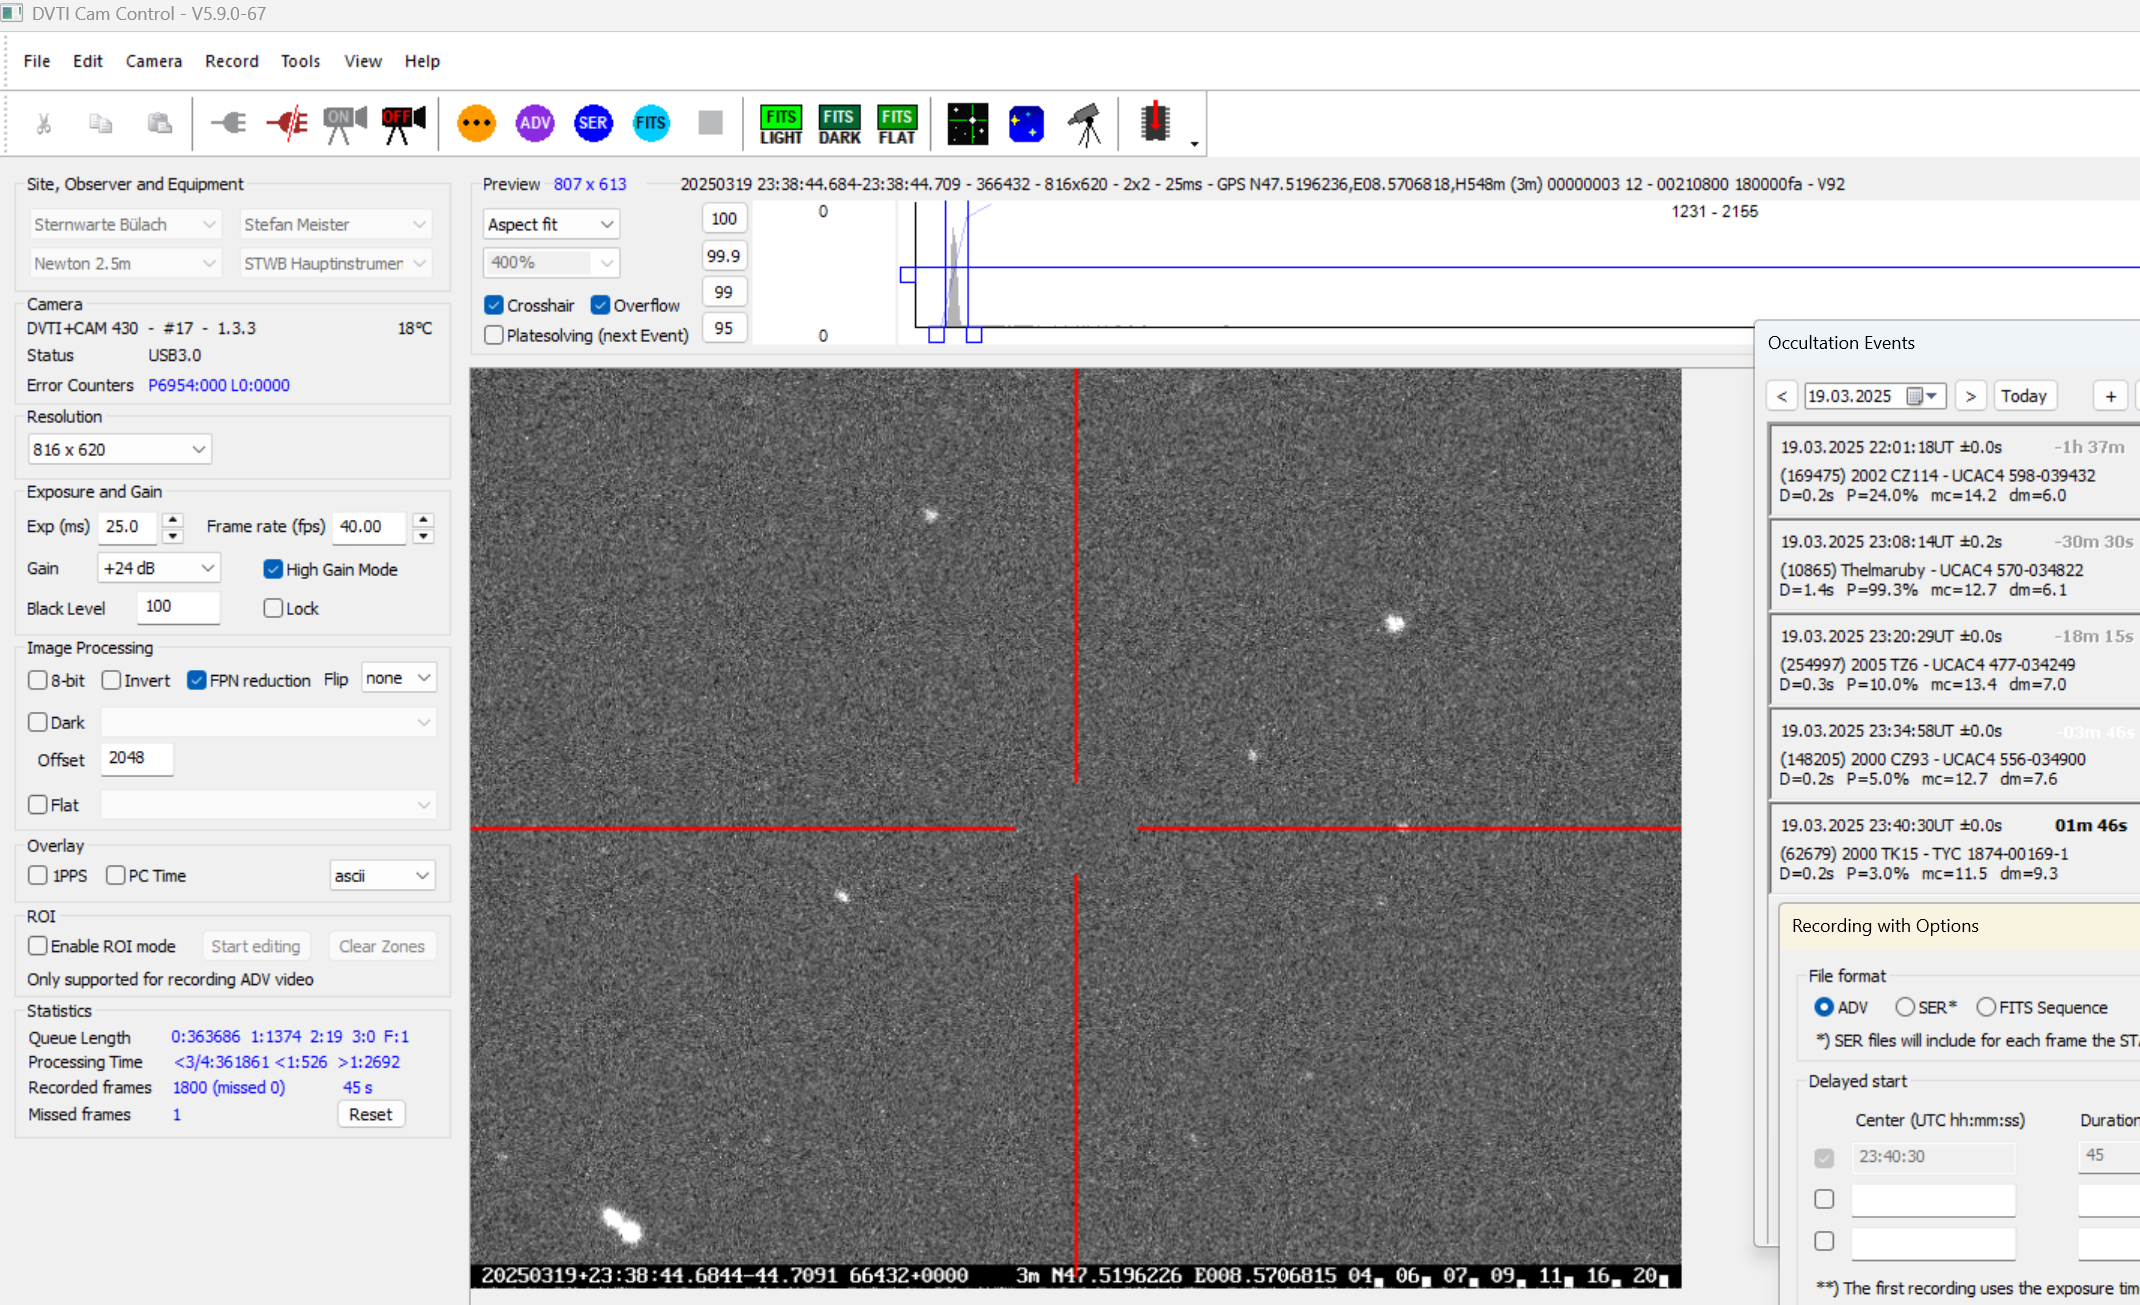Click the plus button to add event

click(x=2110, y=396)
